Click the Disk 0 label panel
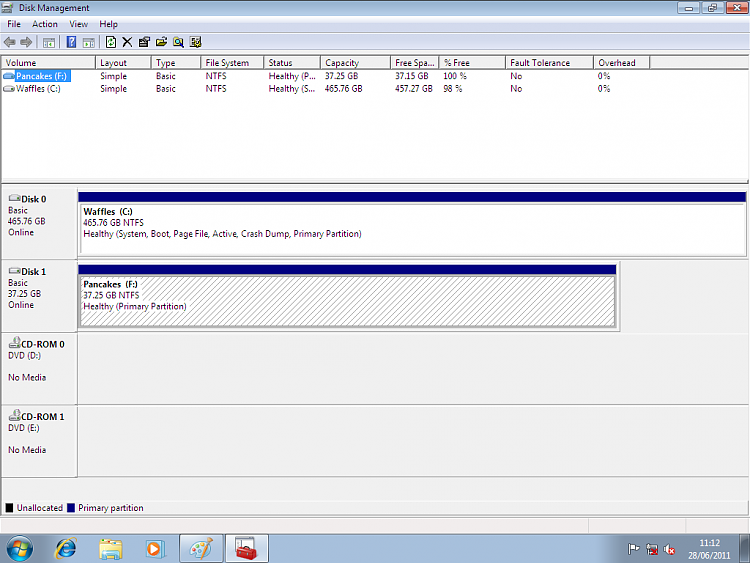 (x=39, y=223)
